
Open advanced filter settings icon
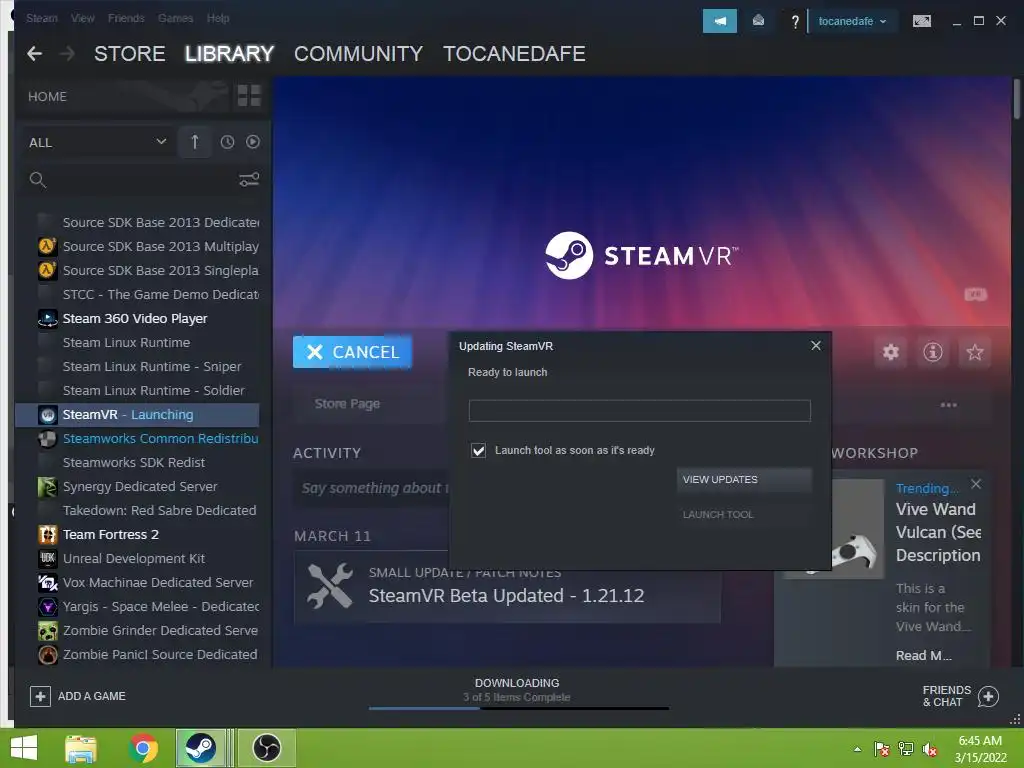(x=249, y=180)
